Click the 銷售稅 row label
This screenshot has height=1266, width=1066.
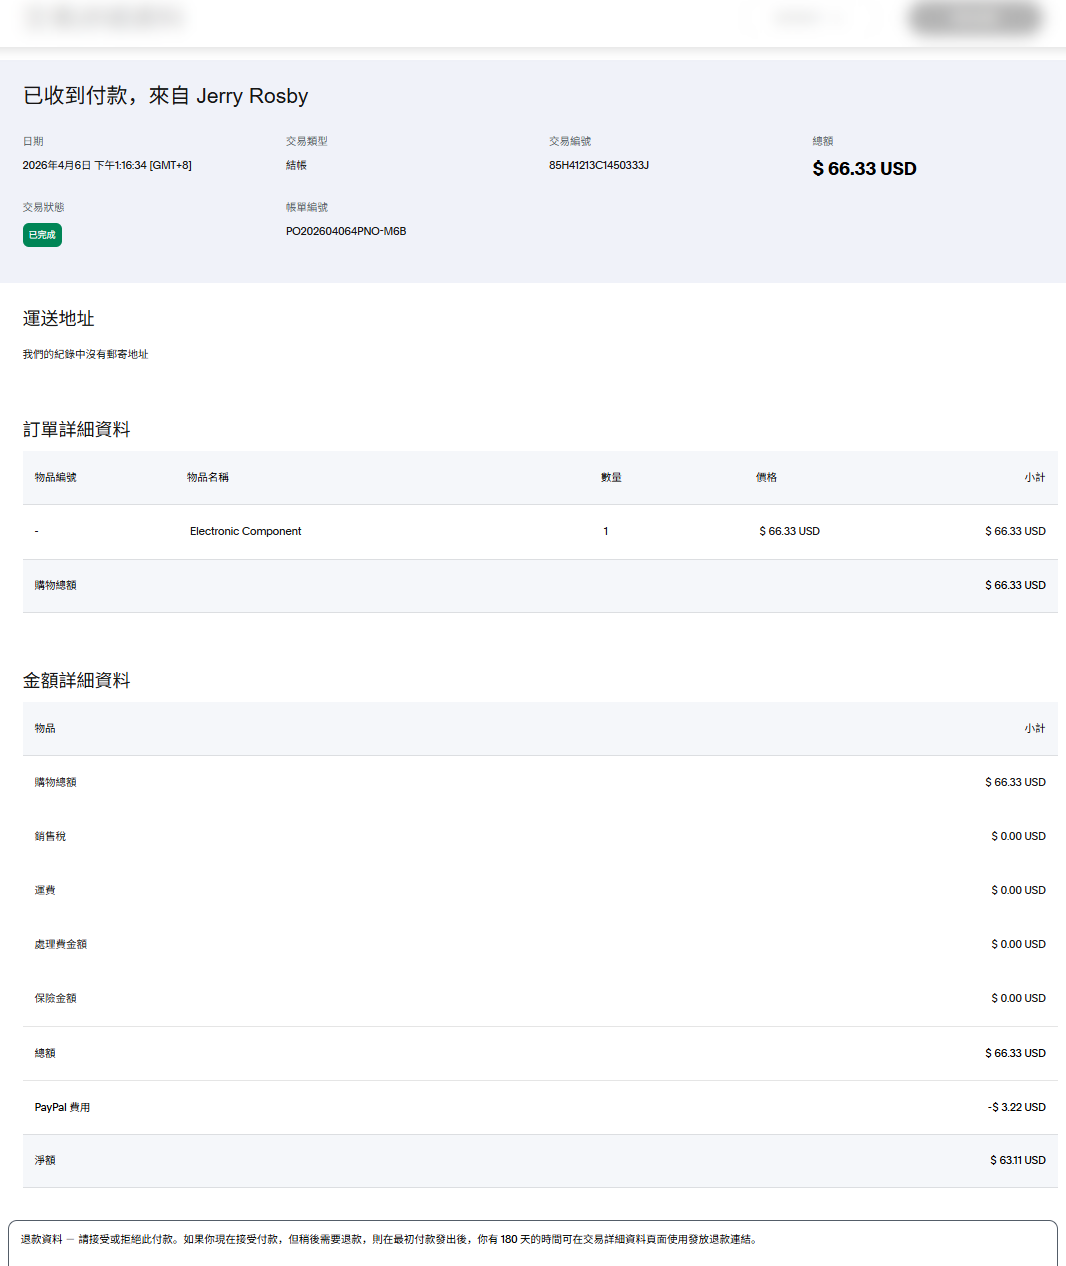coord(50,836)
